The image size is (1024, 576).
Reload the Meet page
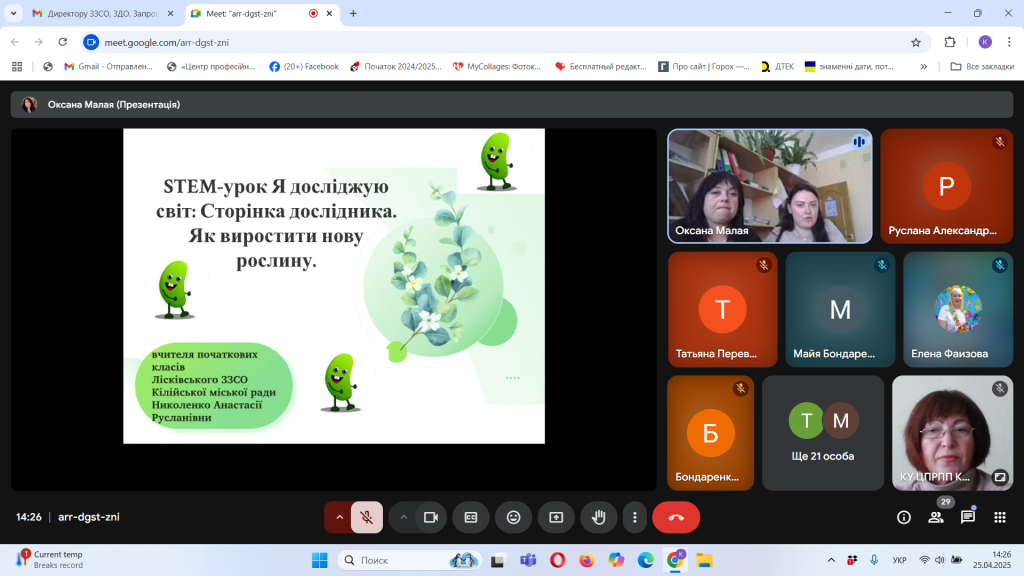point(63,42)
